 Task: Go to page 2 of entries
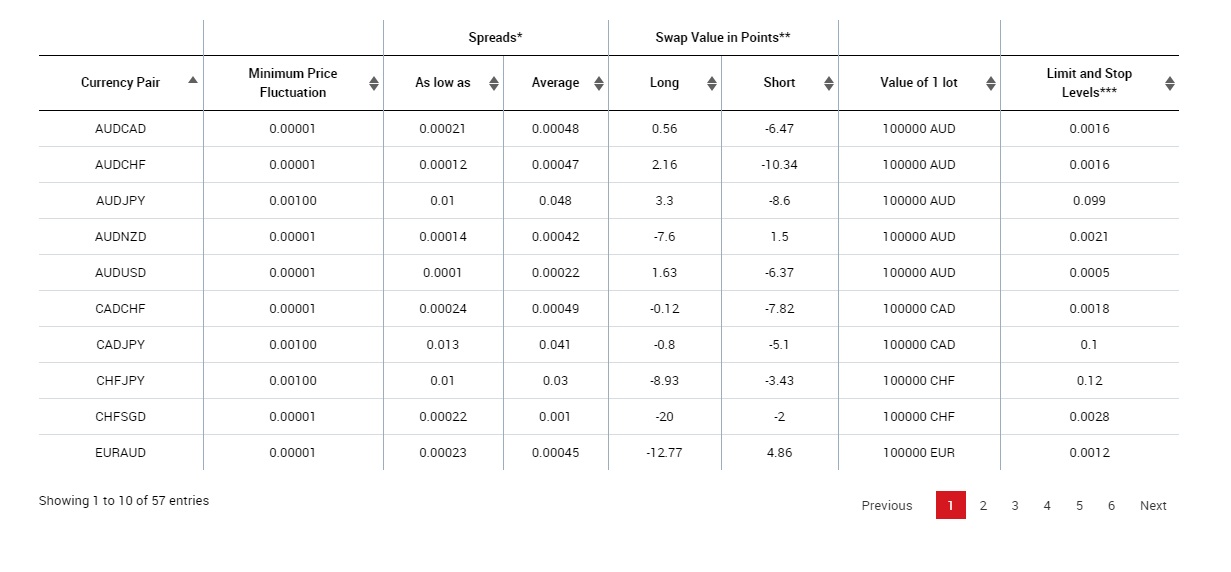(983, 506)
